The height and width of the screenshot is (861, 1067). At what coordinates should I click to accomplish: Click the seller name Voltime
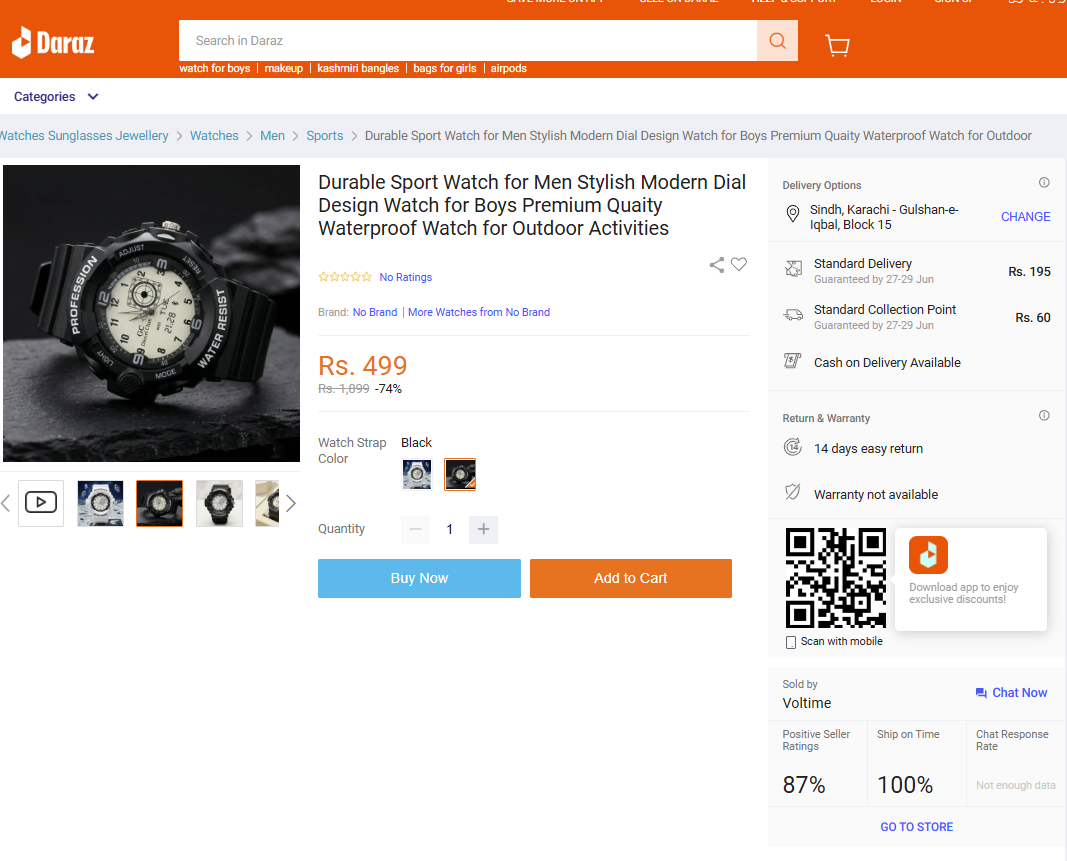click(806, 703)
